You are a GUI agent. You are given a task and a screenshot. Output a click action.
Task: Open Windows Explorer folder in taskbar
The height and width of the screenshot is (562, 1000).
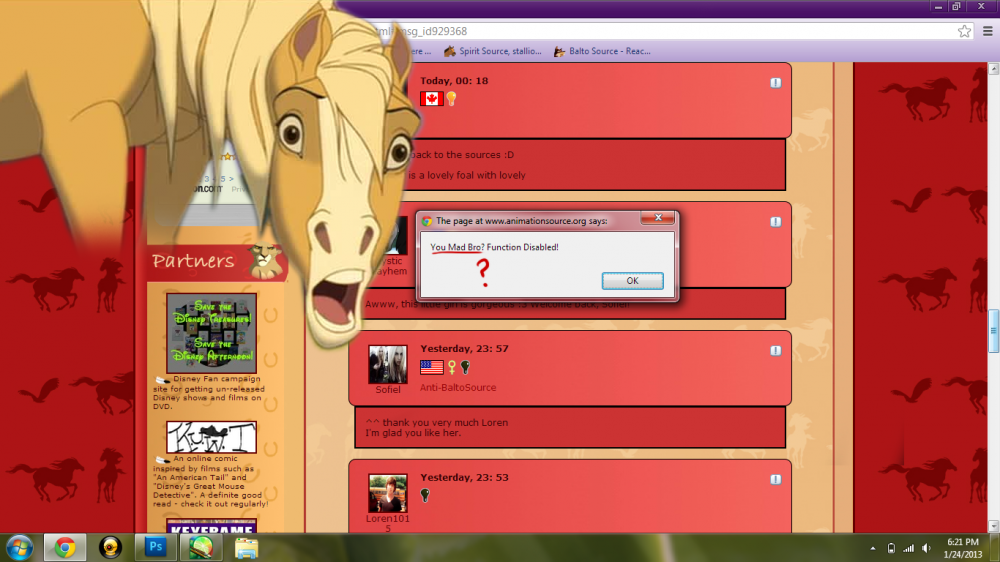click(246, 548)
